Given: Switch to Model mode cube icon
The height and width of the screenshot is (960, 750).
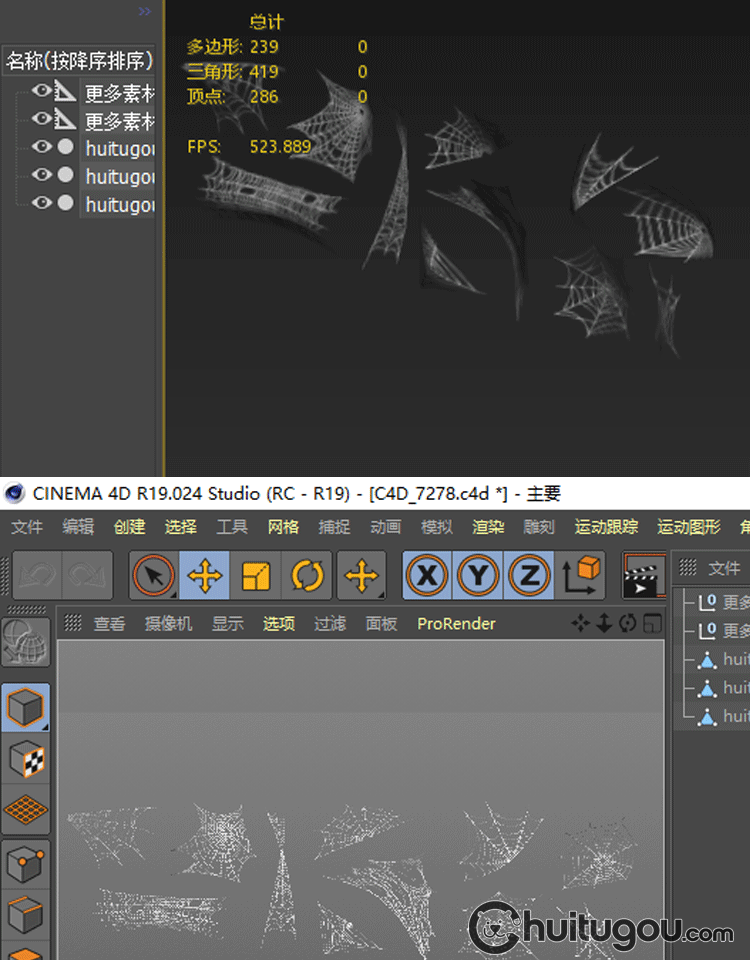Looking at the screenshot, I should click(x=26, y=708).
